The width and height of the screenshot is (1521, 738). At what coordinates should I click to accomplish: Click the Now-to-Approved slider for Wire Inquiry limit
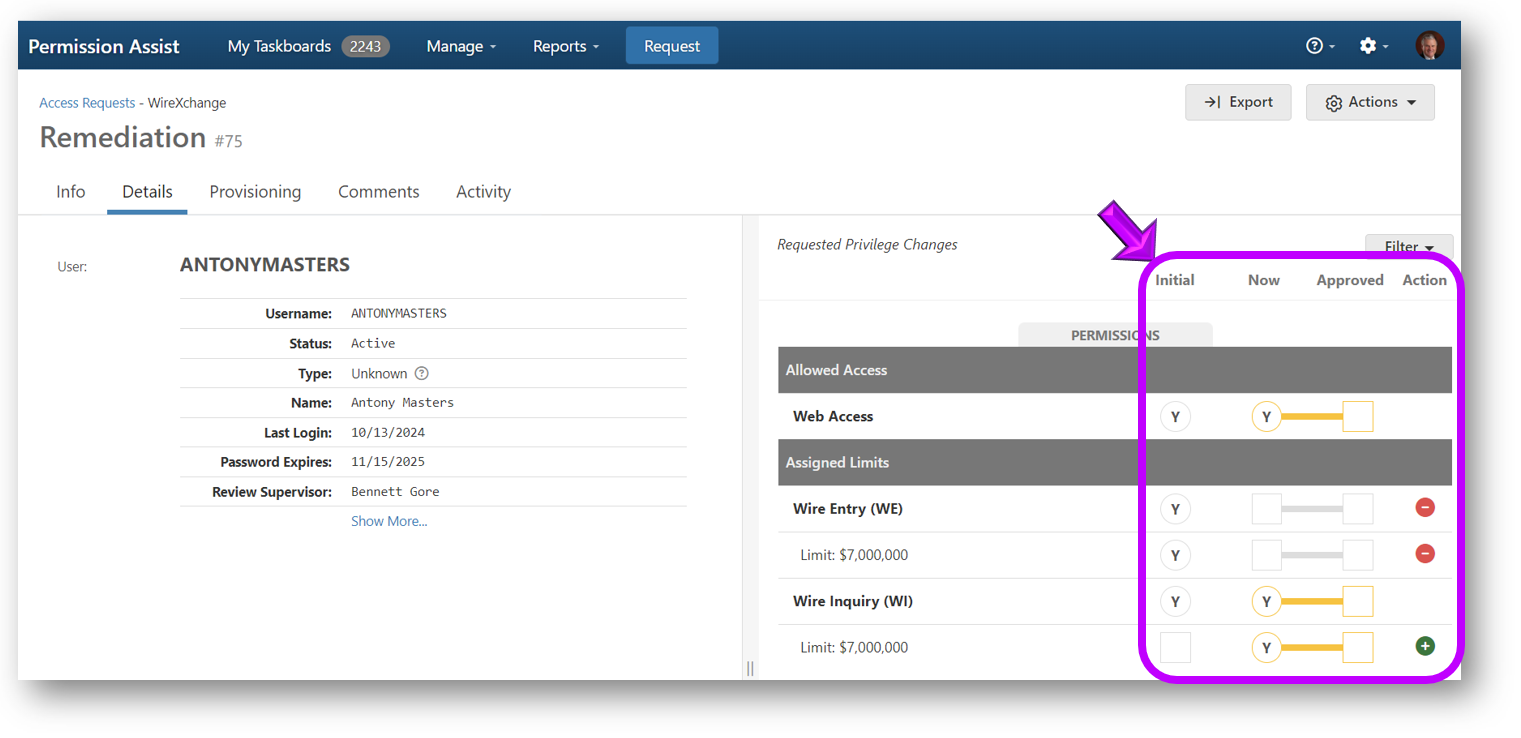point(1312,647)
